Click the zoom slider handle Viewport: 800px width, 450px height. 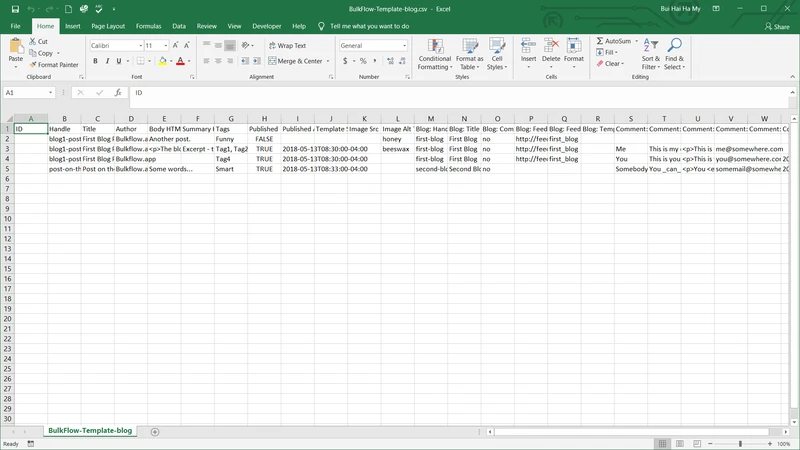(740, 444)
